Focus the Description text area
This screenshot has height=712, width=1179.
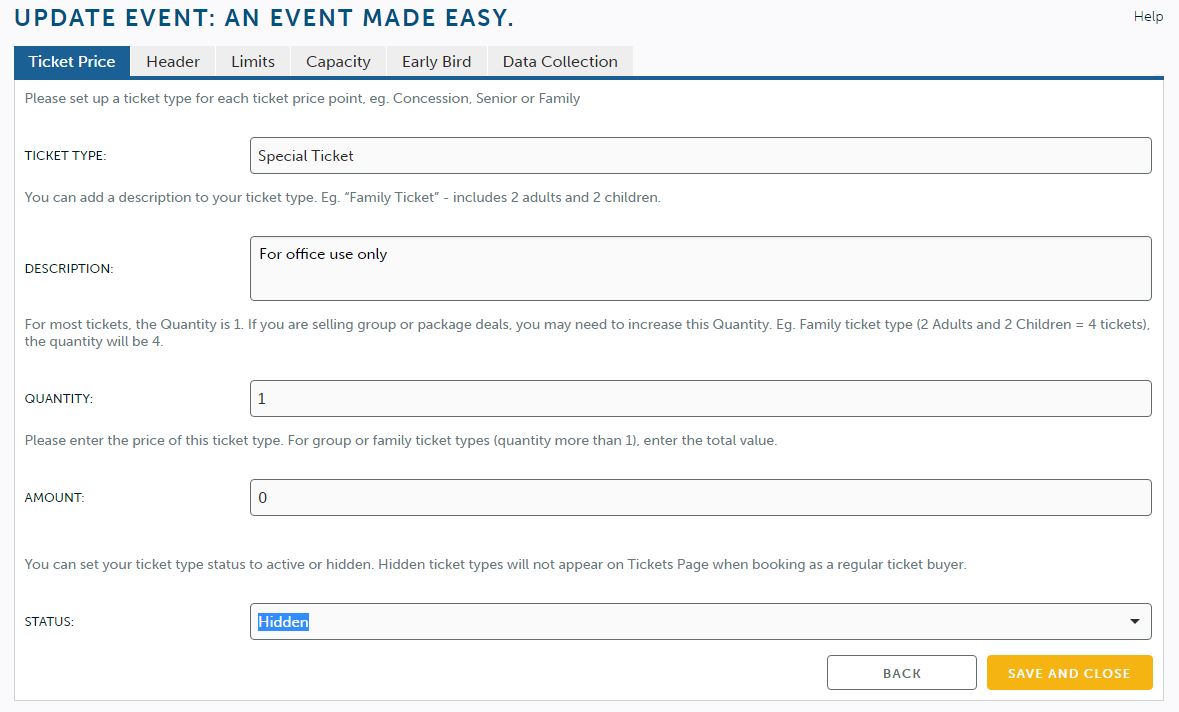[x=701, y=268]
